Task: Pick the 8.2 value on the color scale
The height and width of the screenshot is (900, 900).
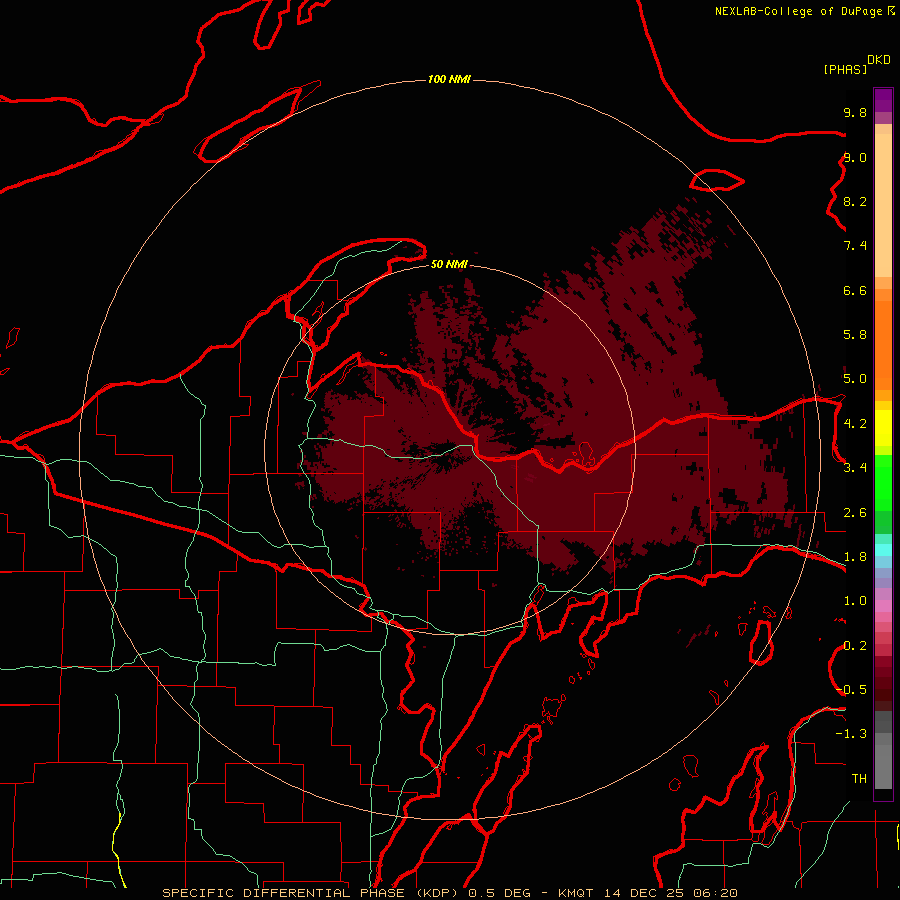Action: [x=855, y=201]
